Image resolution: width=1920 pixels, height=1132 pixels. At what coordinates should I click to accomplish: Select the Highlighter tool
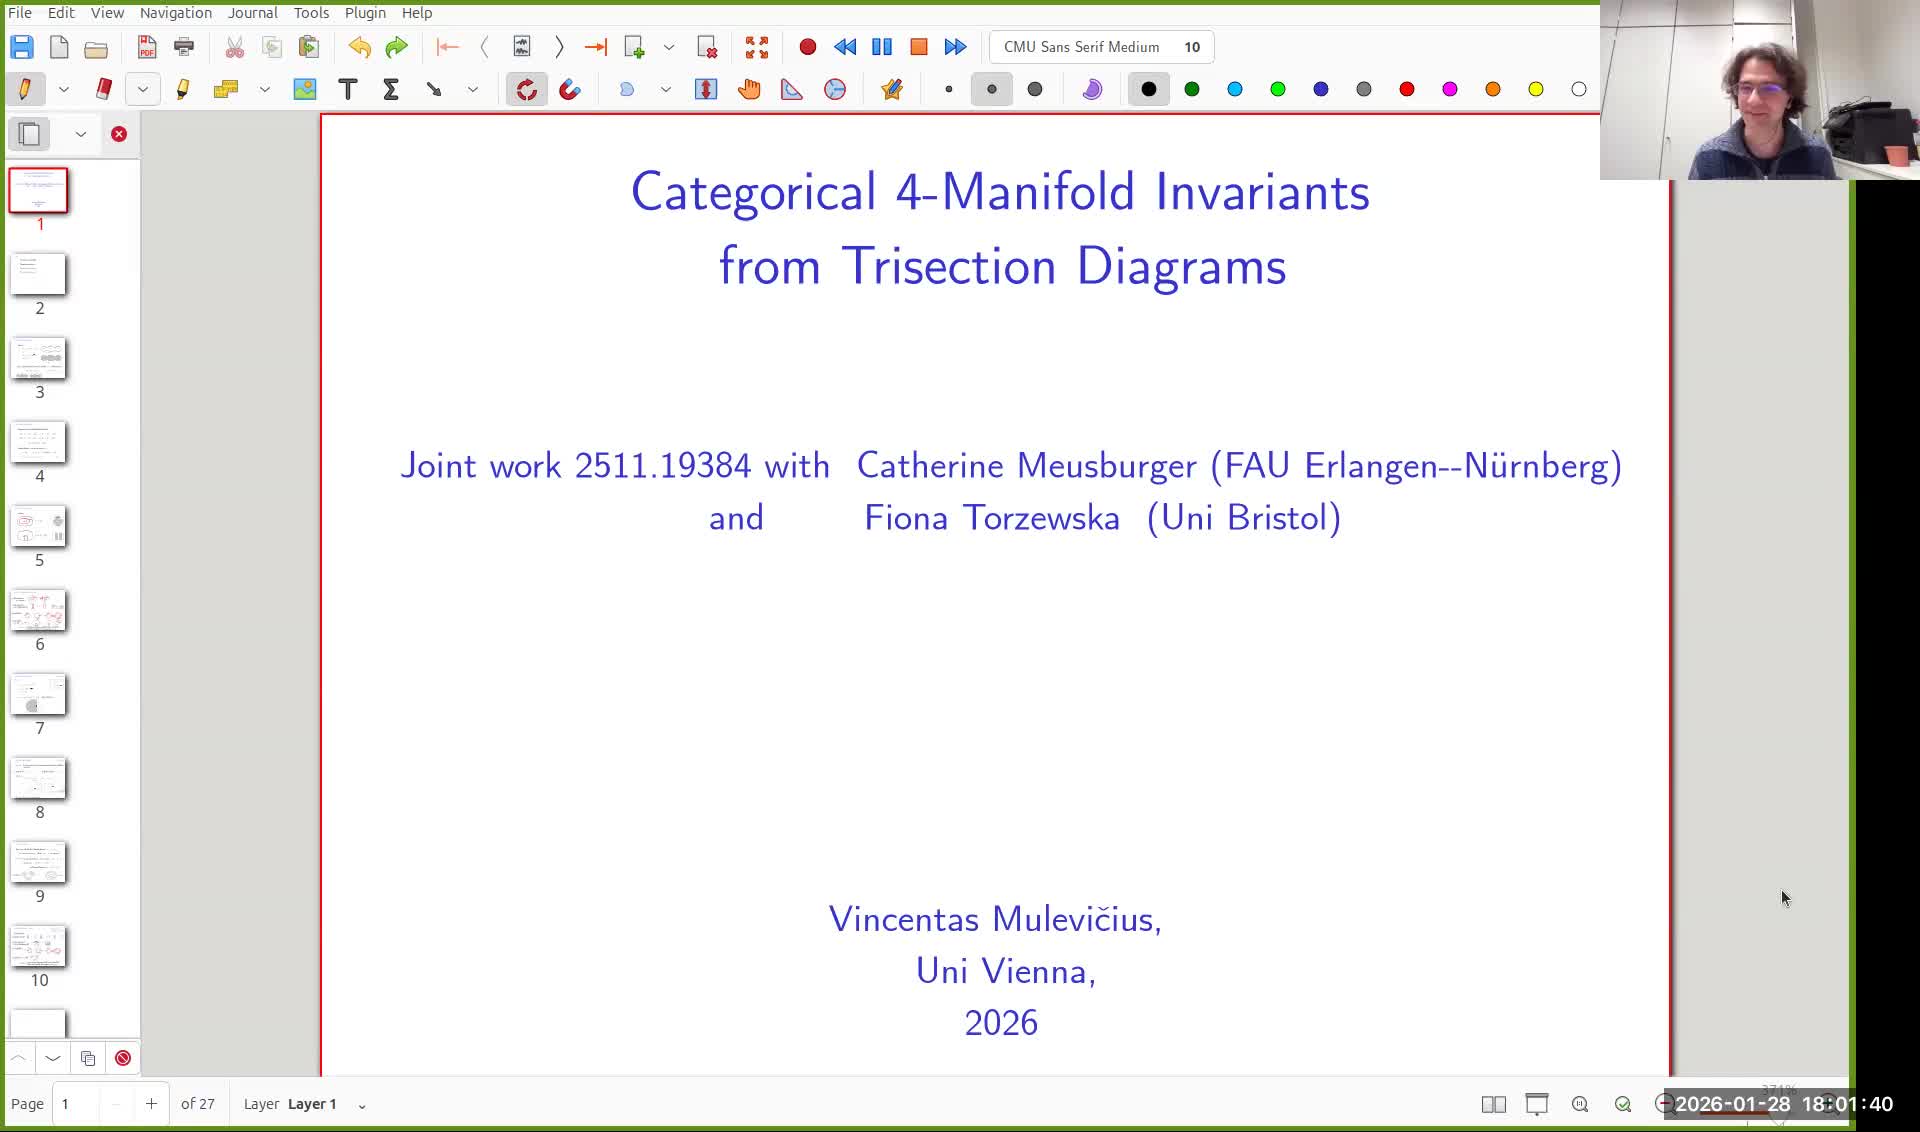(183, 90)
